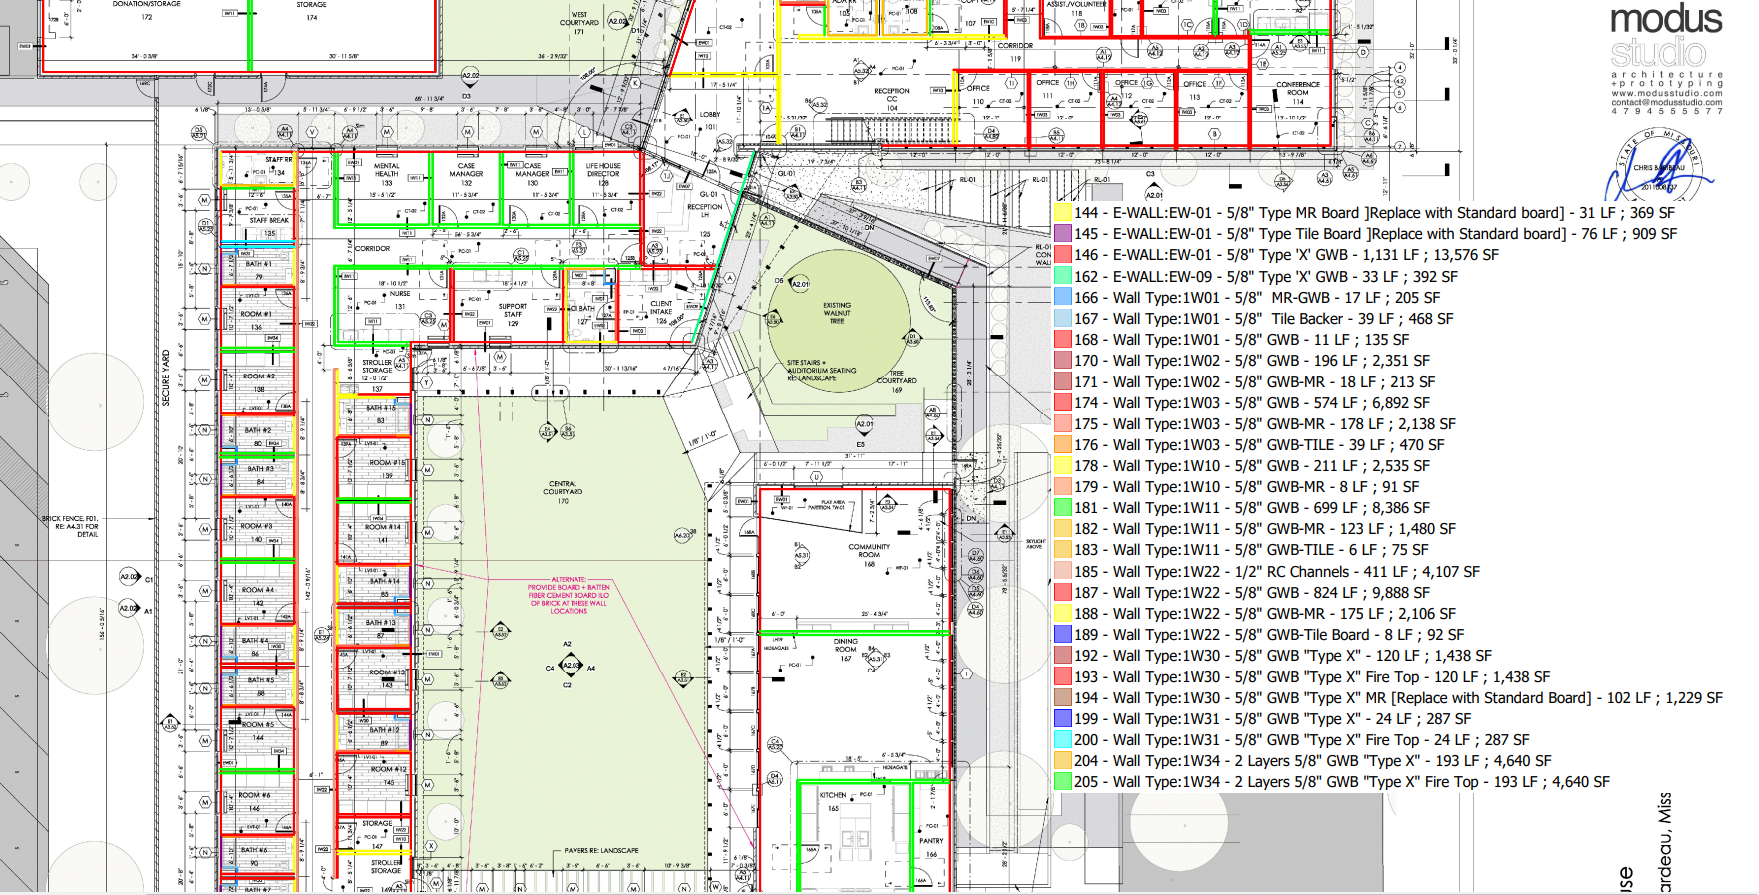Select the red swatch for item 187
Viewport: 1759px width, 895px height.
(x=1062, y=592)
